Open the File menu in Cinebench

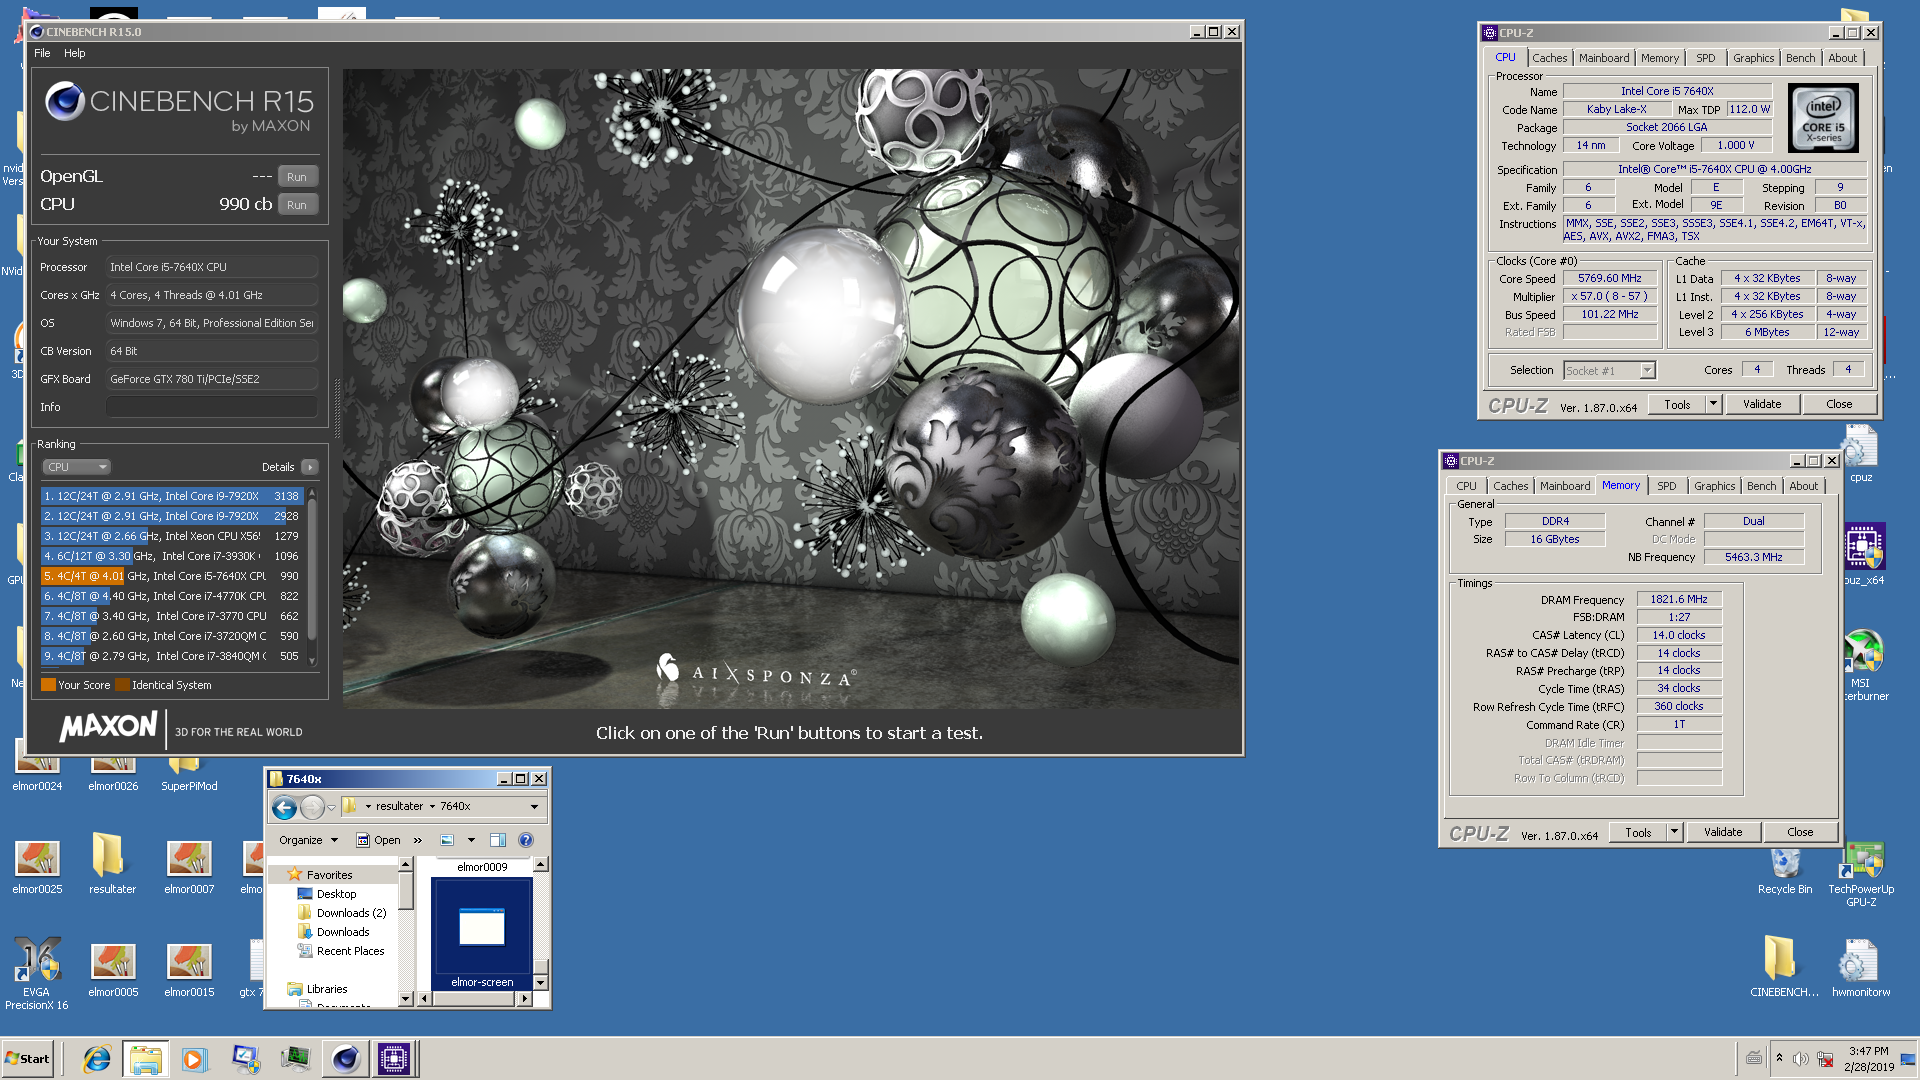[42, 53]
